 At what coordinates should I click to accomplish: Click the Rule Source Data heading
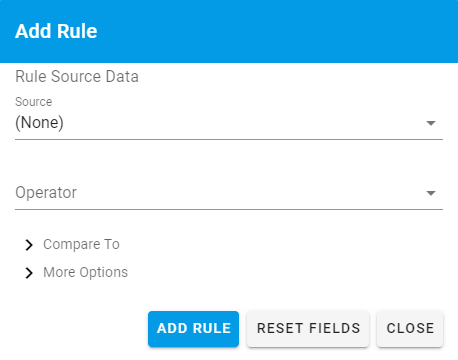click(77, 76)
